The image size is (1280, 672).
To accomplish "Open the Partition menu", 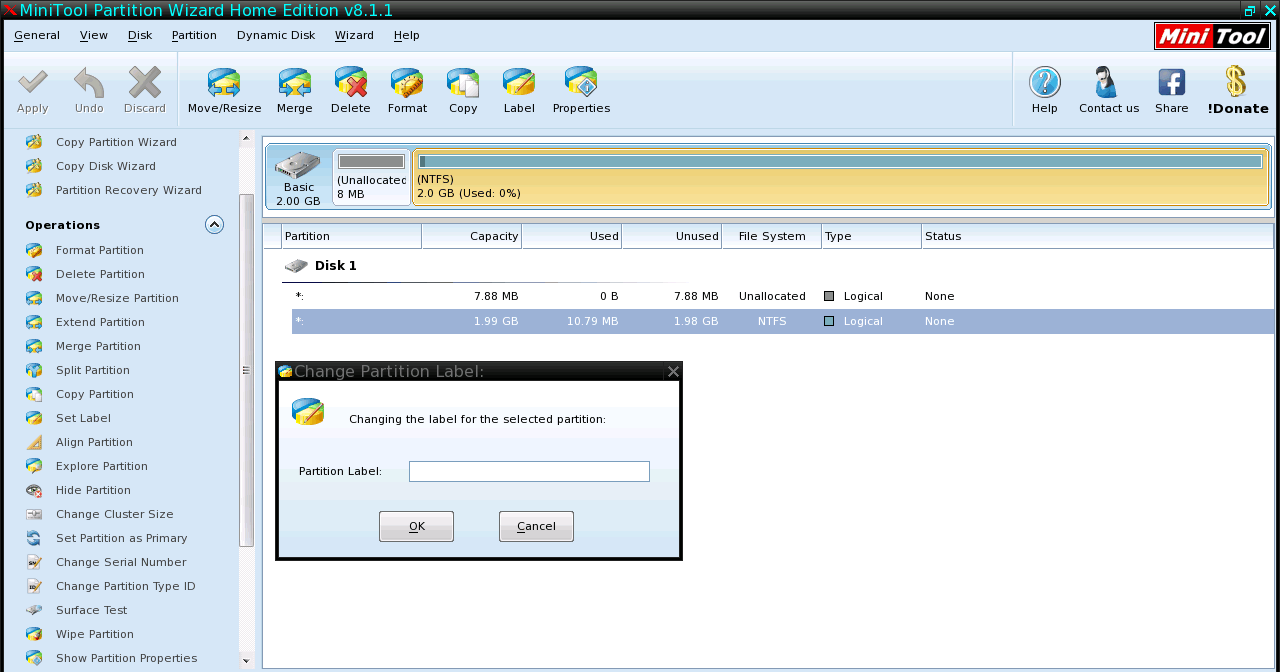I will point(194,35).
